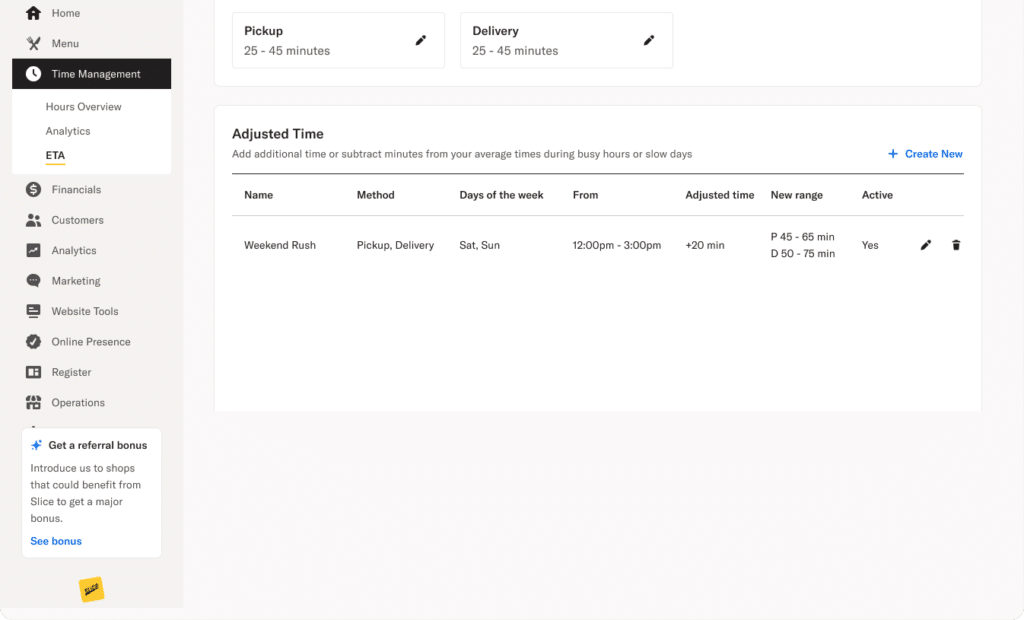Click the Website Tools icon
1024x620 pixels.
[33, 311]
